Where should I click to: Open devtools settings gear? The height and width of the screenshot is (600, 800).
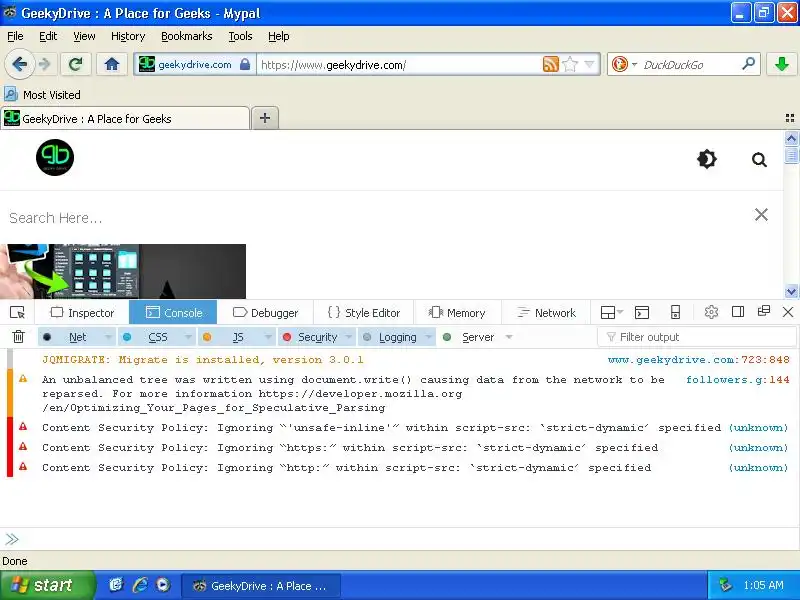click(x=711, y=312)
